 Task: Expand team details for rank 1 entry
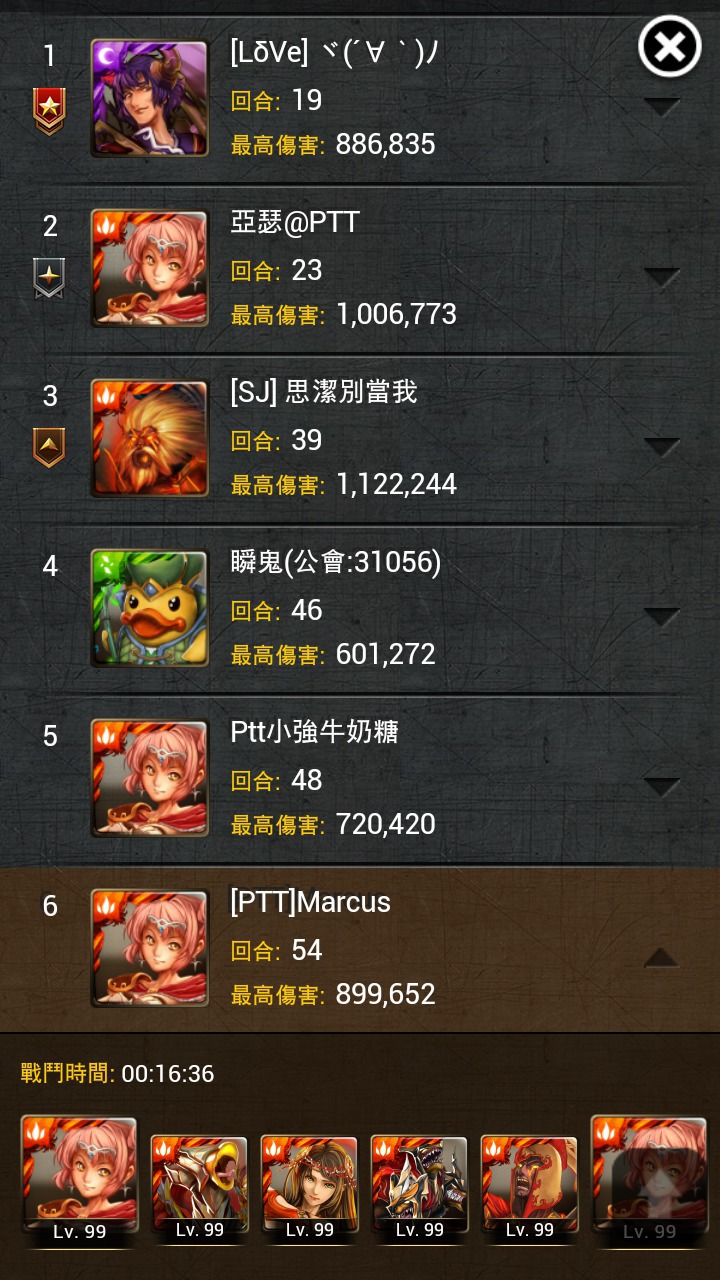[x=662, y=106]
